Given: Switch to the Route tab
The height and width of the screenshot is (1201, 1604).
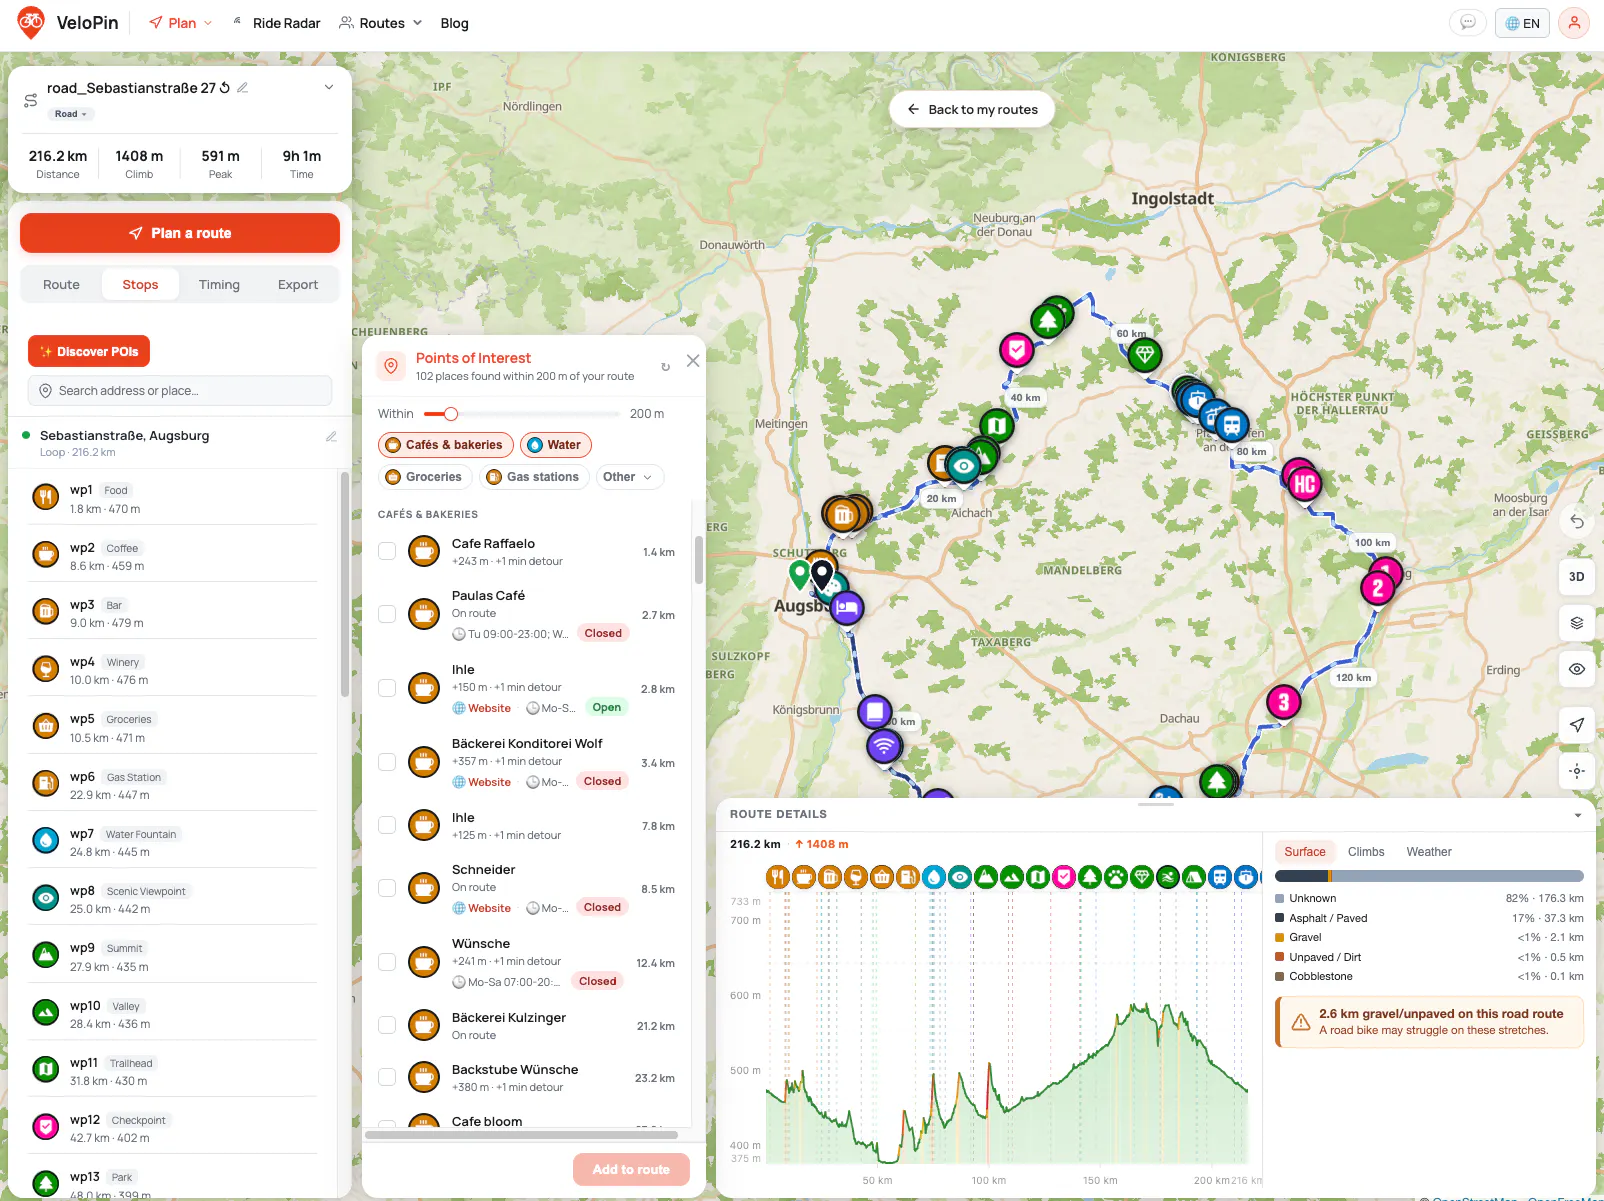Looking at the screenshot, I should 61,285.
